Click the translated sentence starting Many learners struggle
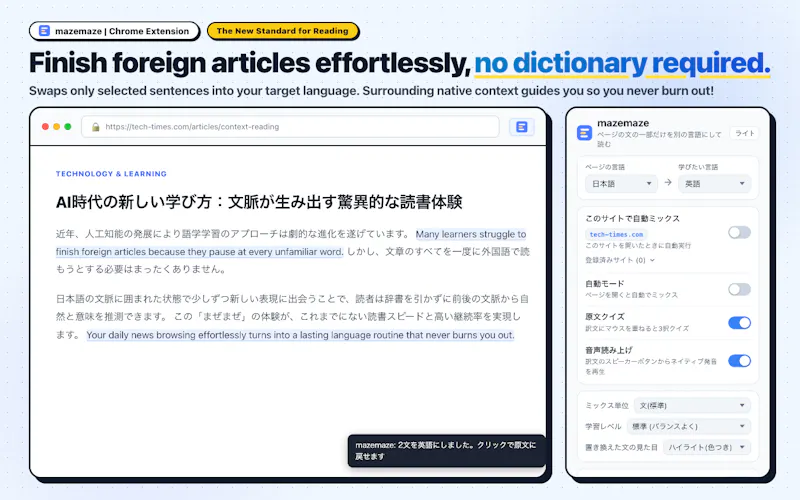This screenshot has width=800, height=500. 291,243
